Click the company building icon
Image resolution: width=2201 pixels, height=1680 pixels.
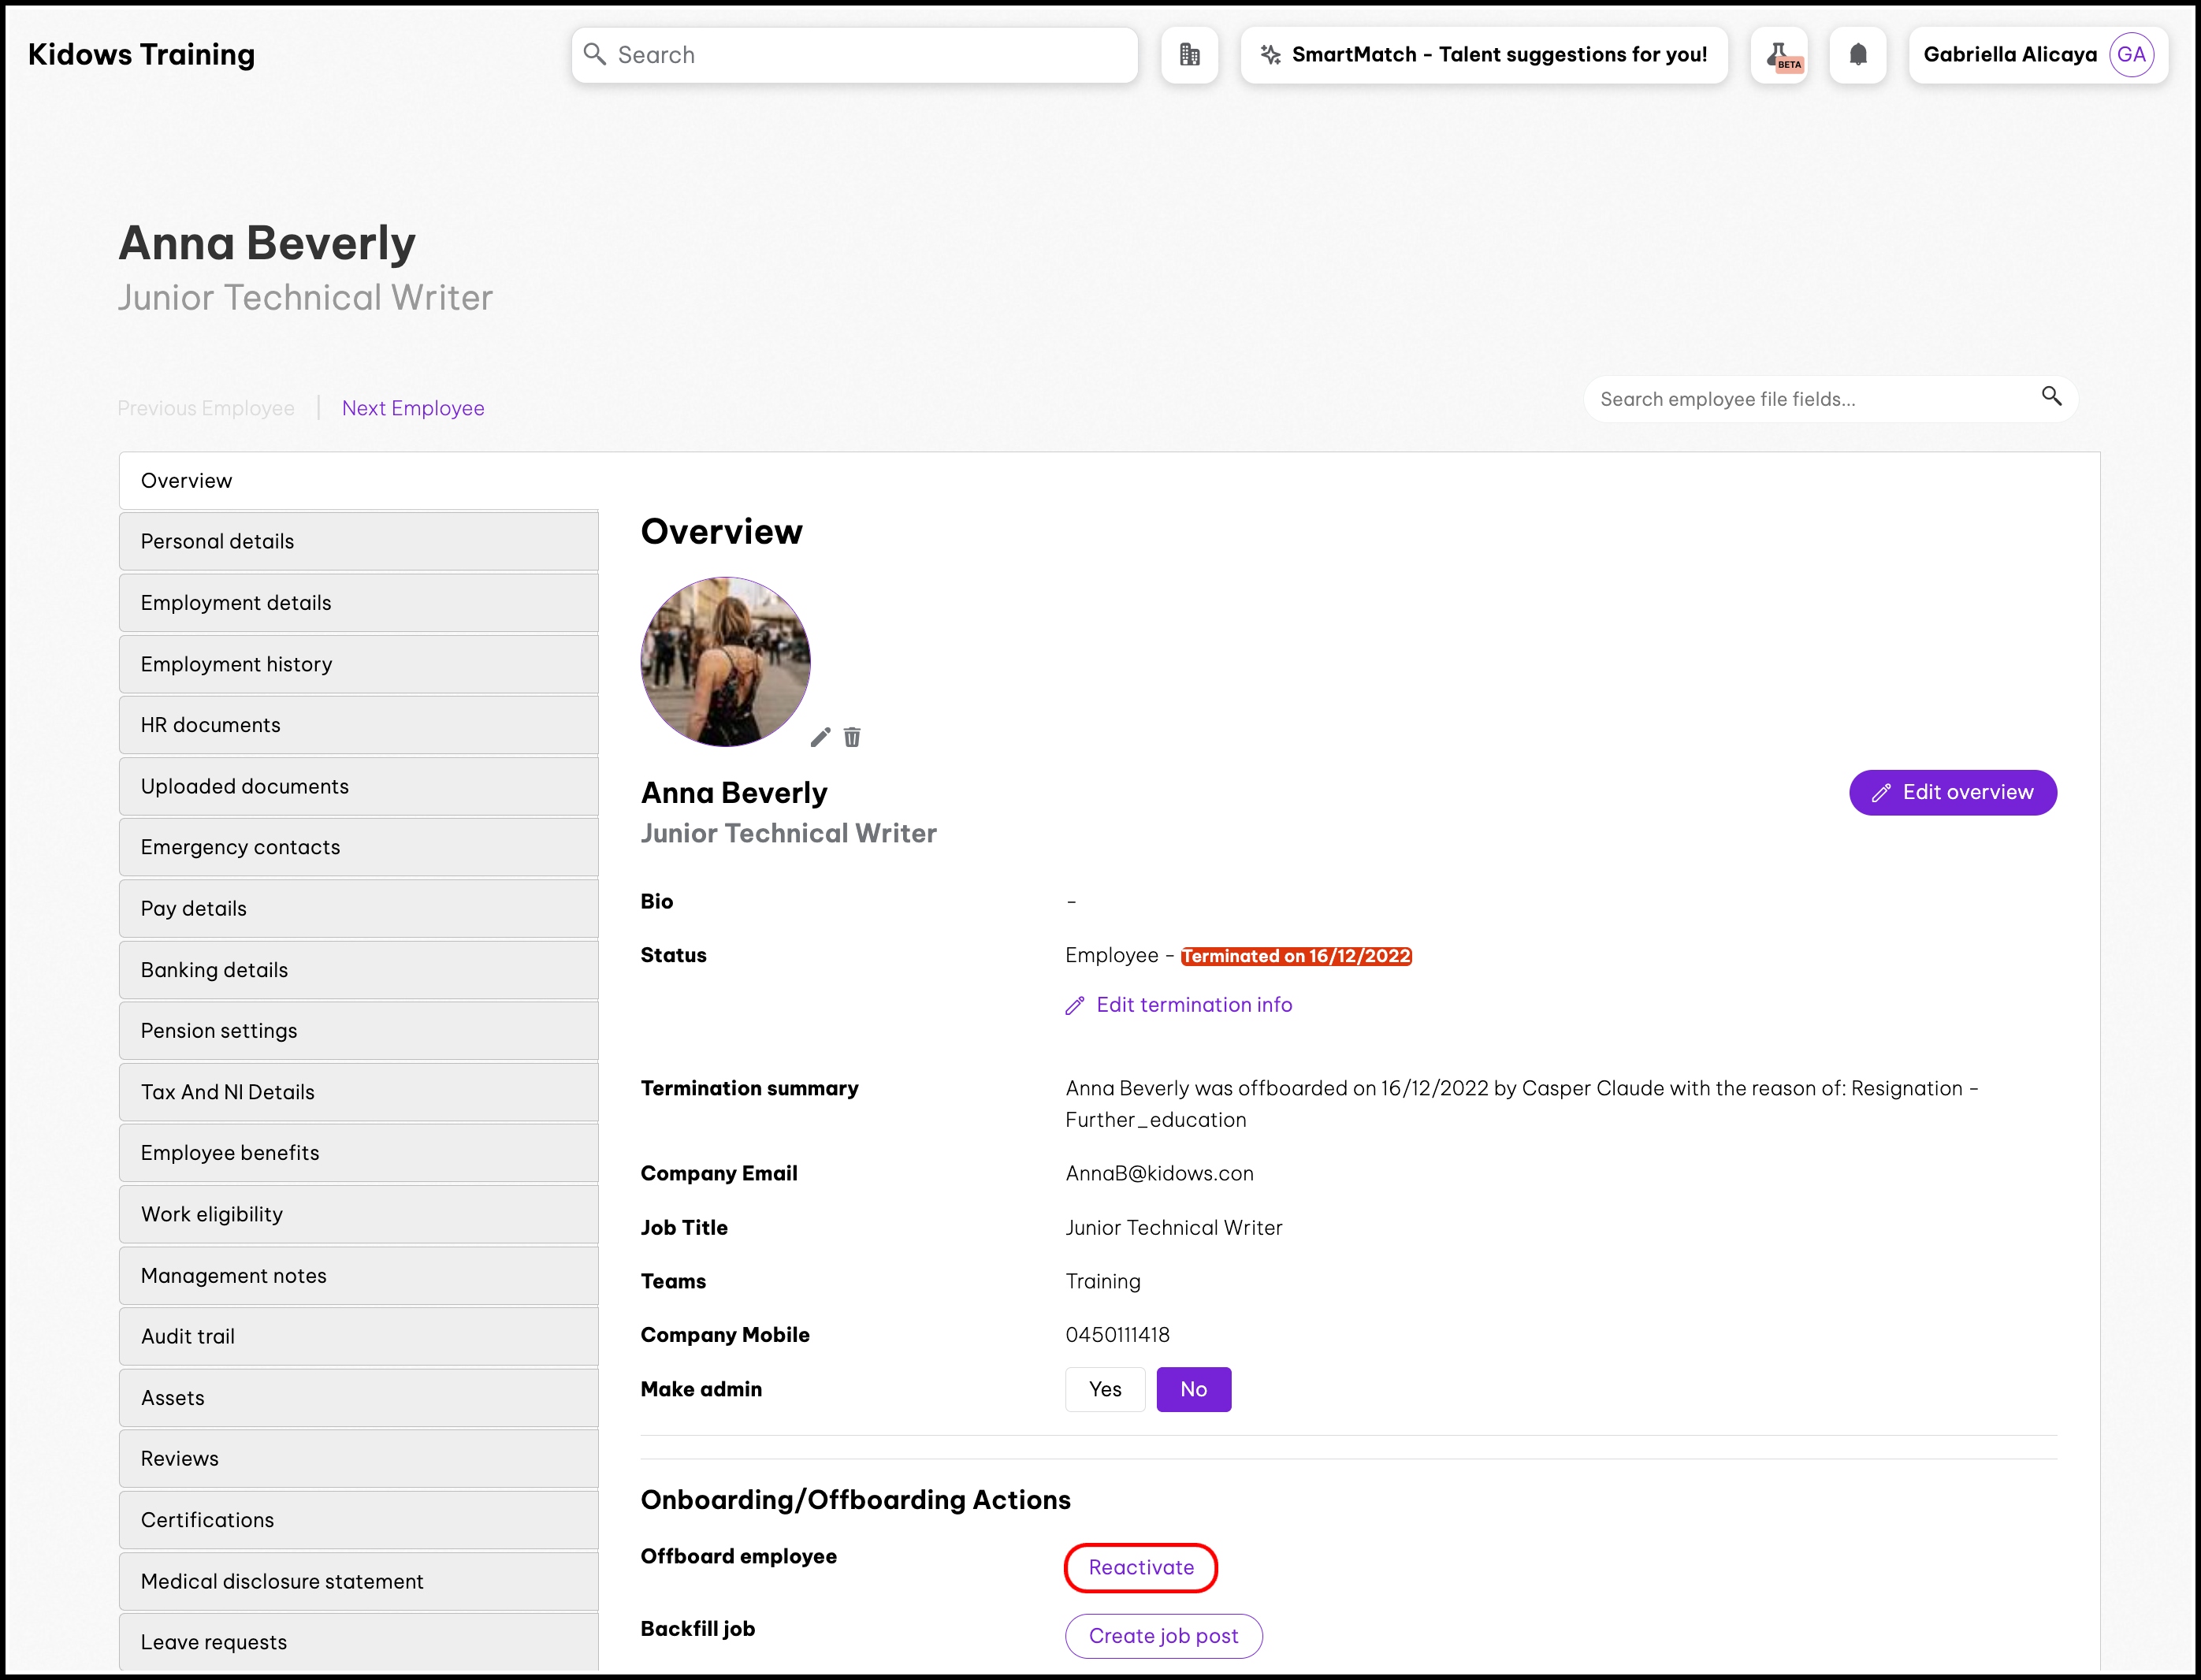[1189, 55]
